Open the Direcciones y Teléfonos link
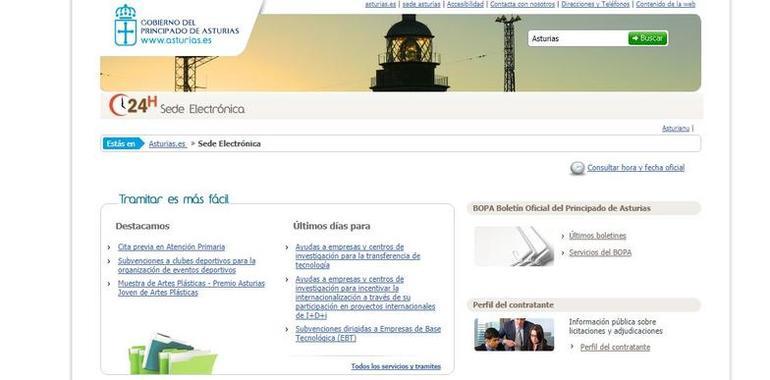This screenshot has height=380, width=770. [595, 4]
